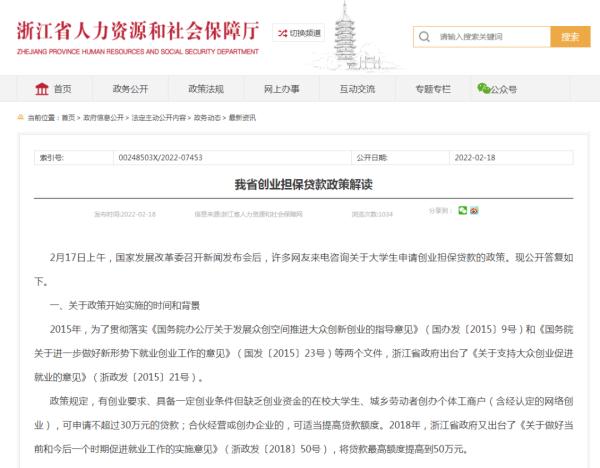The image size is (600, 468).
Task: Open the 政务公开 menu
Action: pos(130,89)
